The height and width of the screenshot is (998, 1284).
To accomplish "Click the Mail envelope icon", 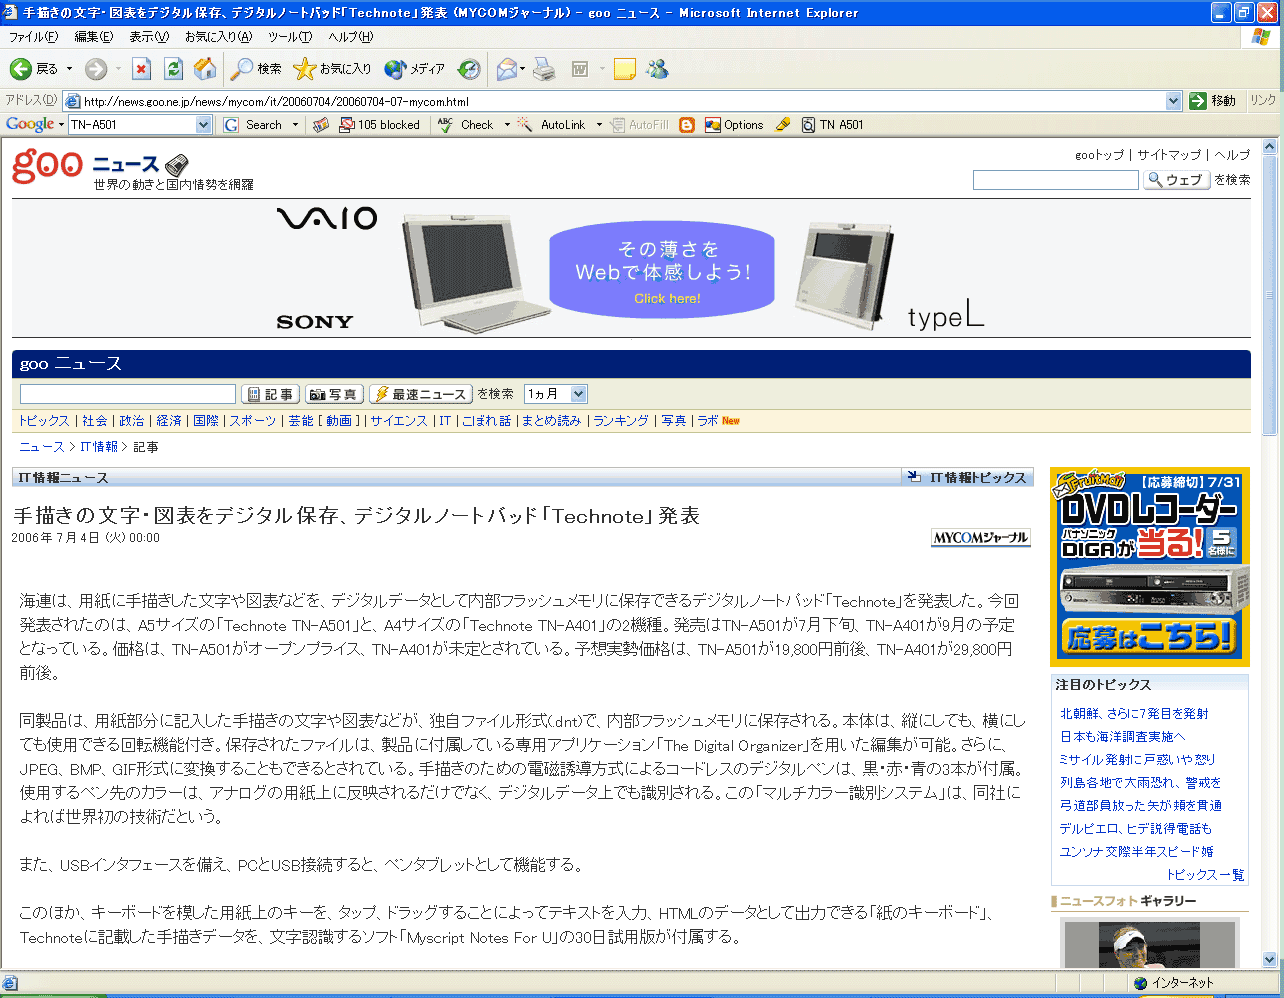I will click(x=507, y=69).
